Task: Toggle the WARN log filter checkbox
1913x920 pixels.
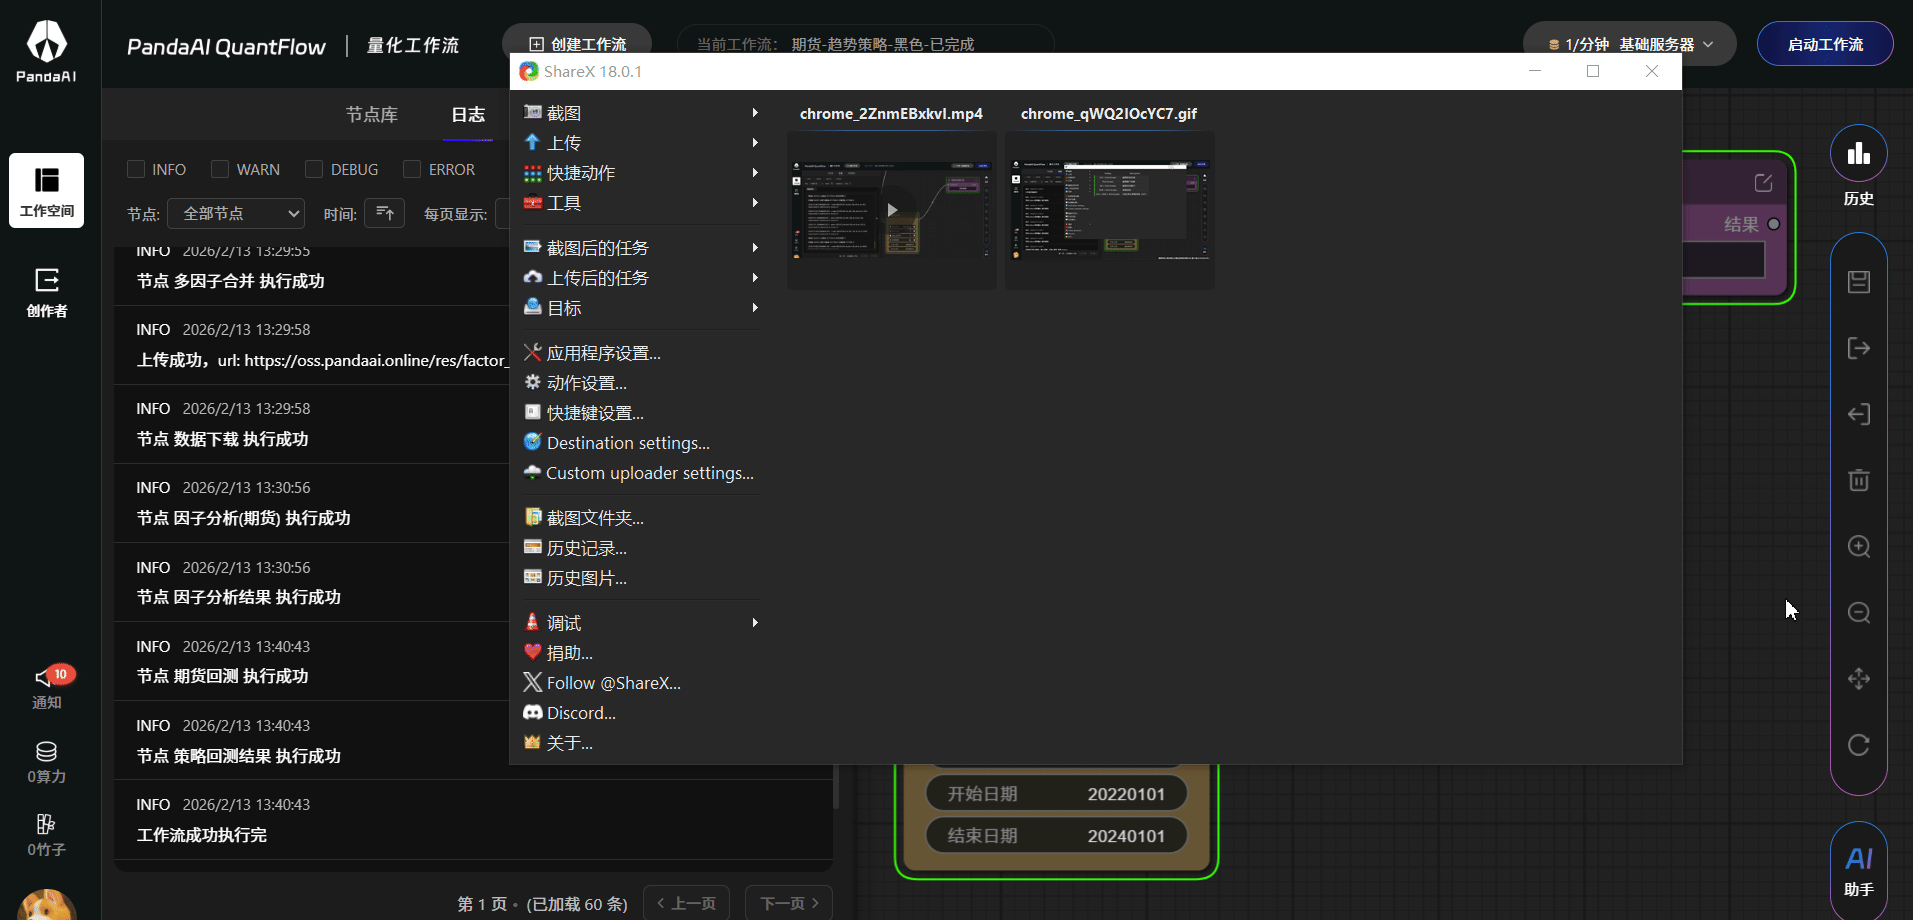Action: pos(220,169)
